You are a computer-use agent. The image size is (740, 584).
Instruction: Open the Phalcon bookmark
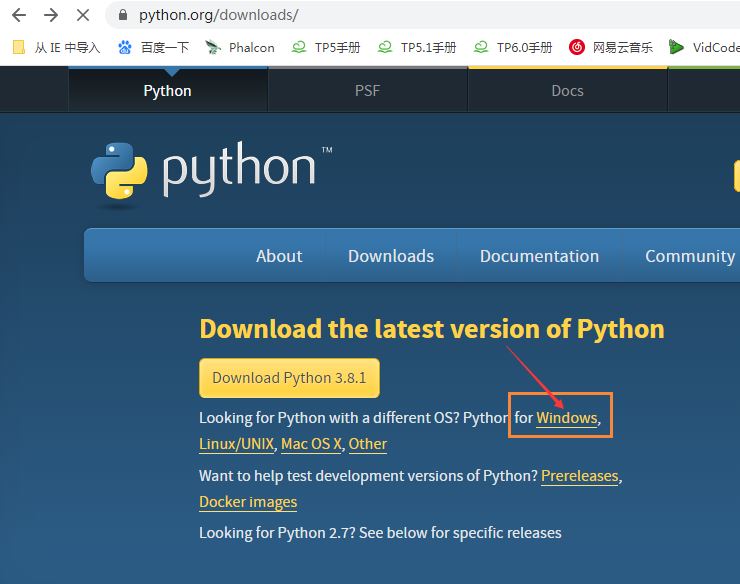(x=240, y=47)
